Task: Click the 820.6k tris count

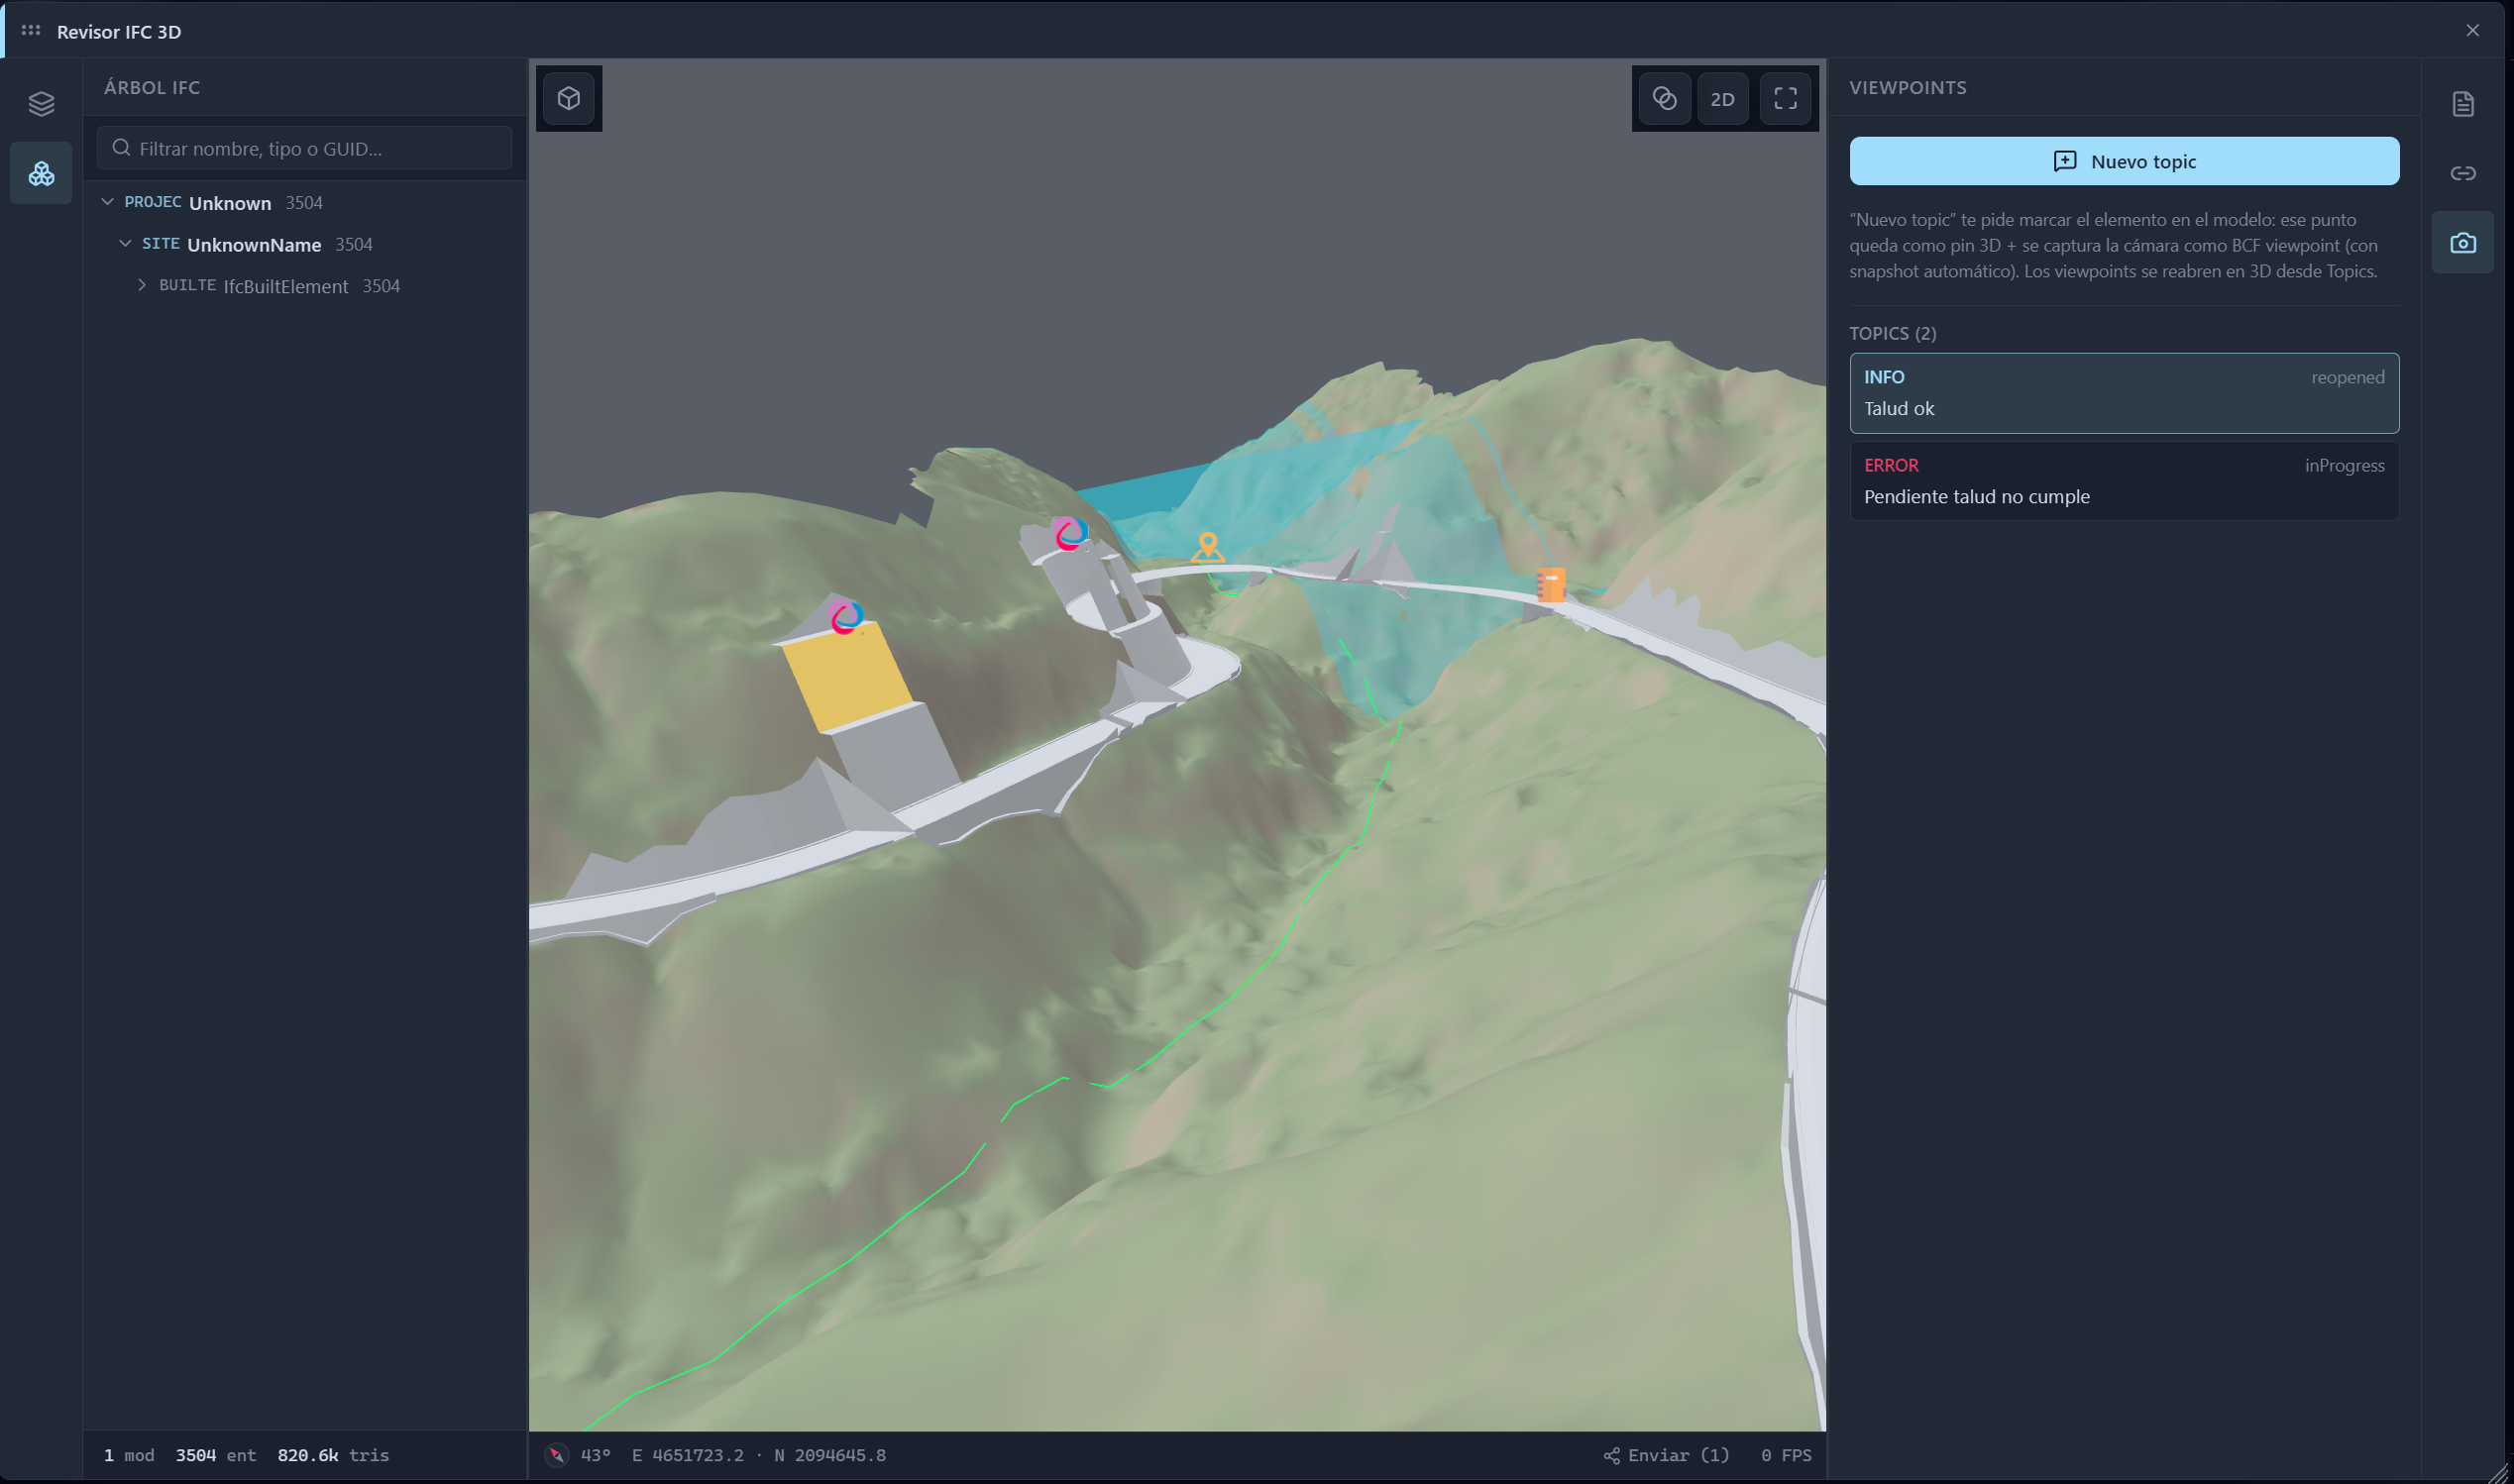Action: click(x=333, y=1455)
